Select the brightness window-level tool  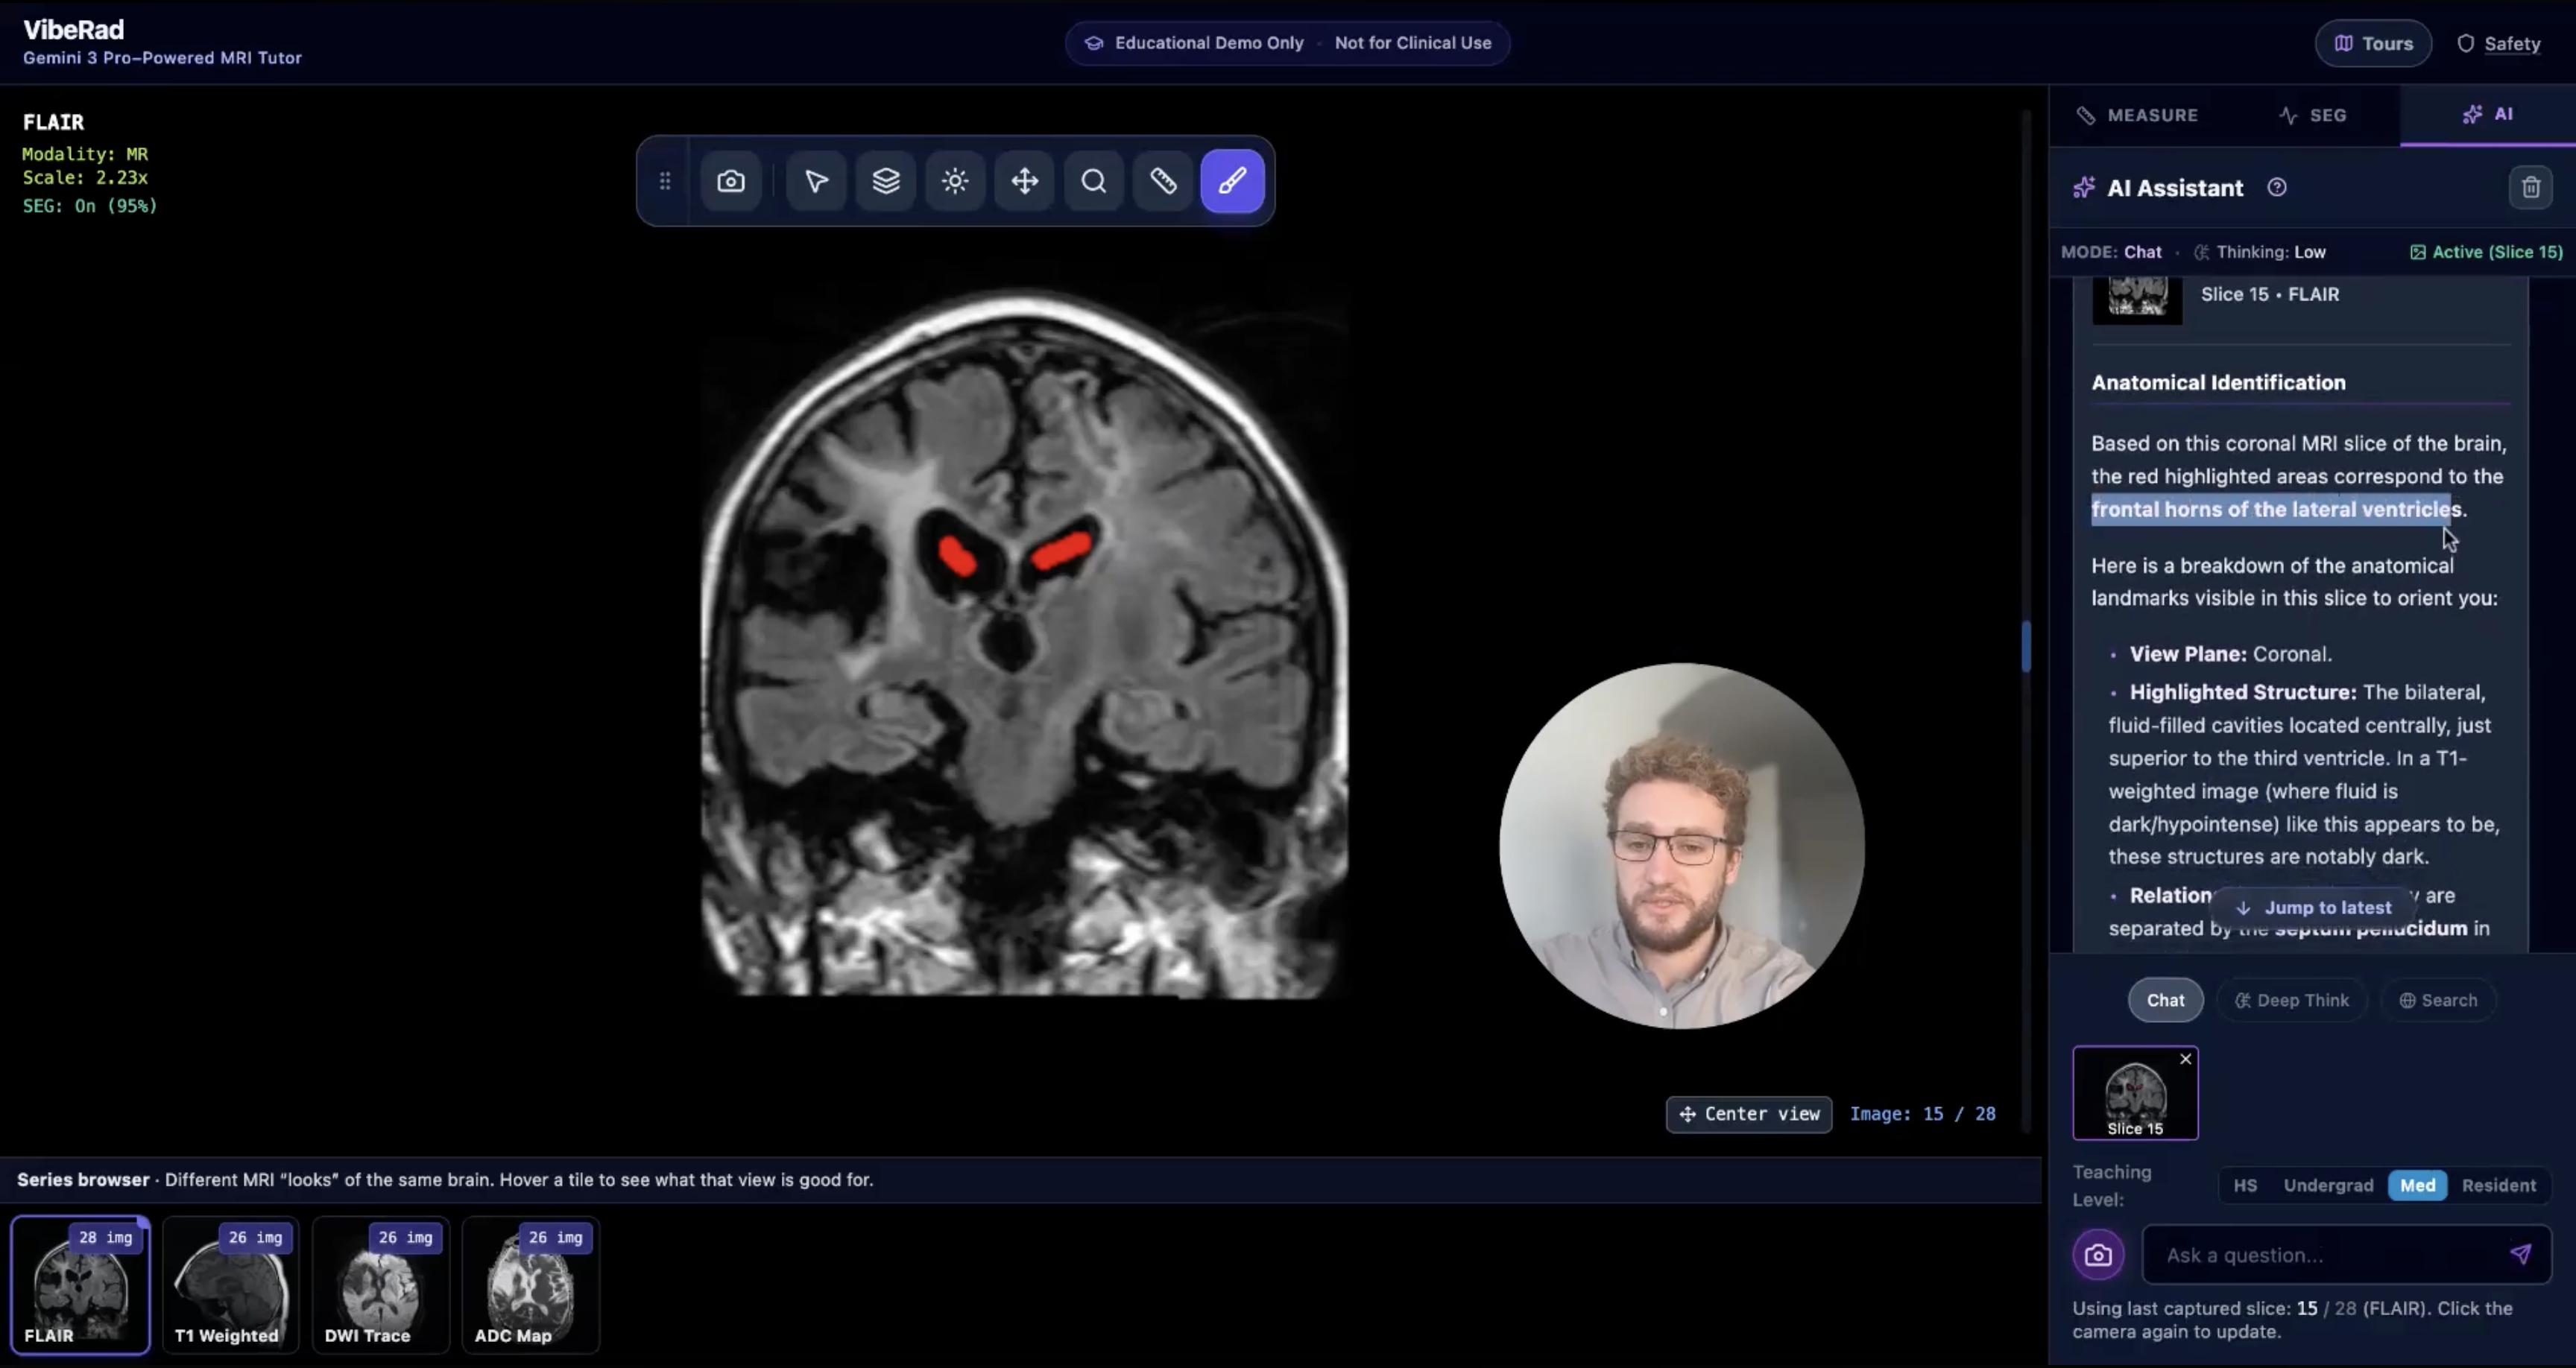pos(955,181)
